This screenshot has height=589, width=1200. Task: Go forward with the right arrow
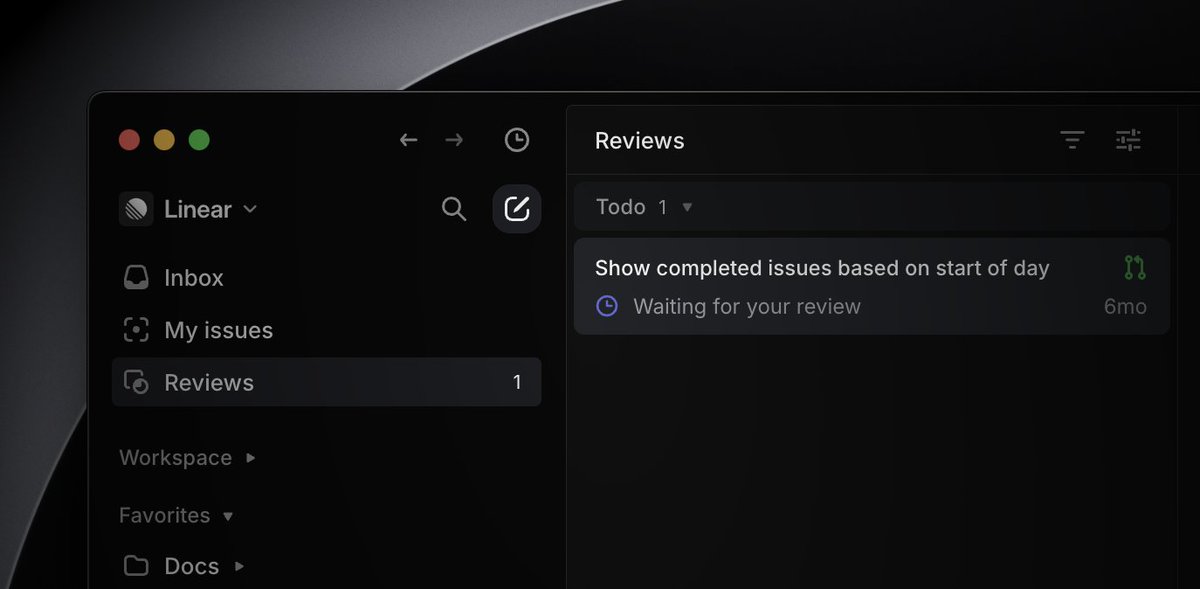(x=454, y=140)
